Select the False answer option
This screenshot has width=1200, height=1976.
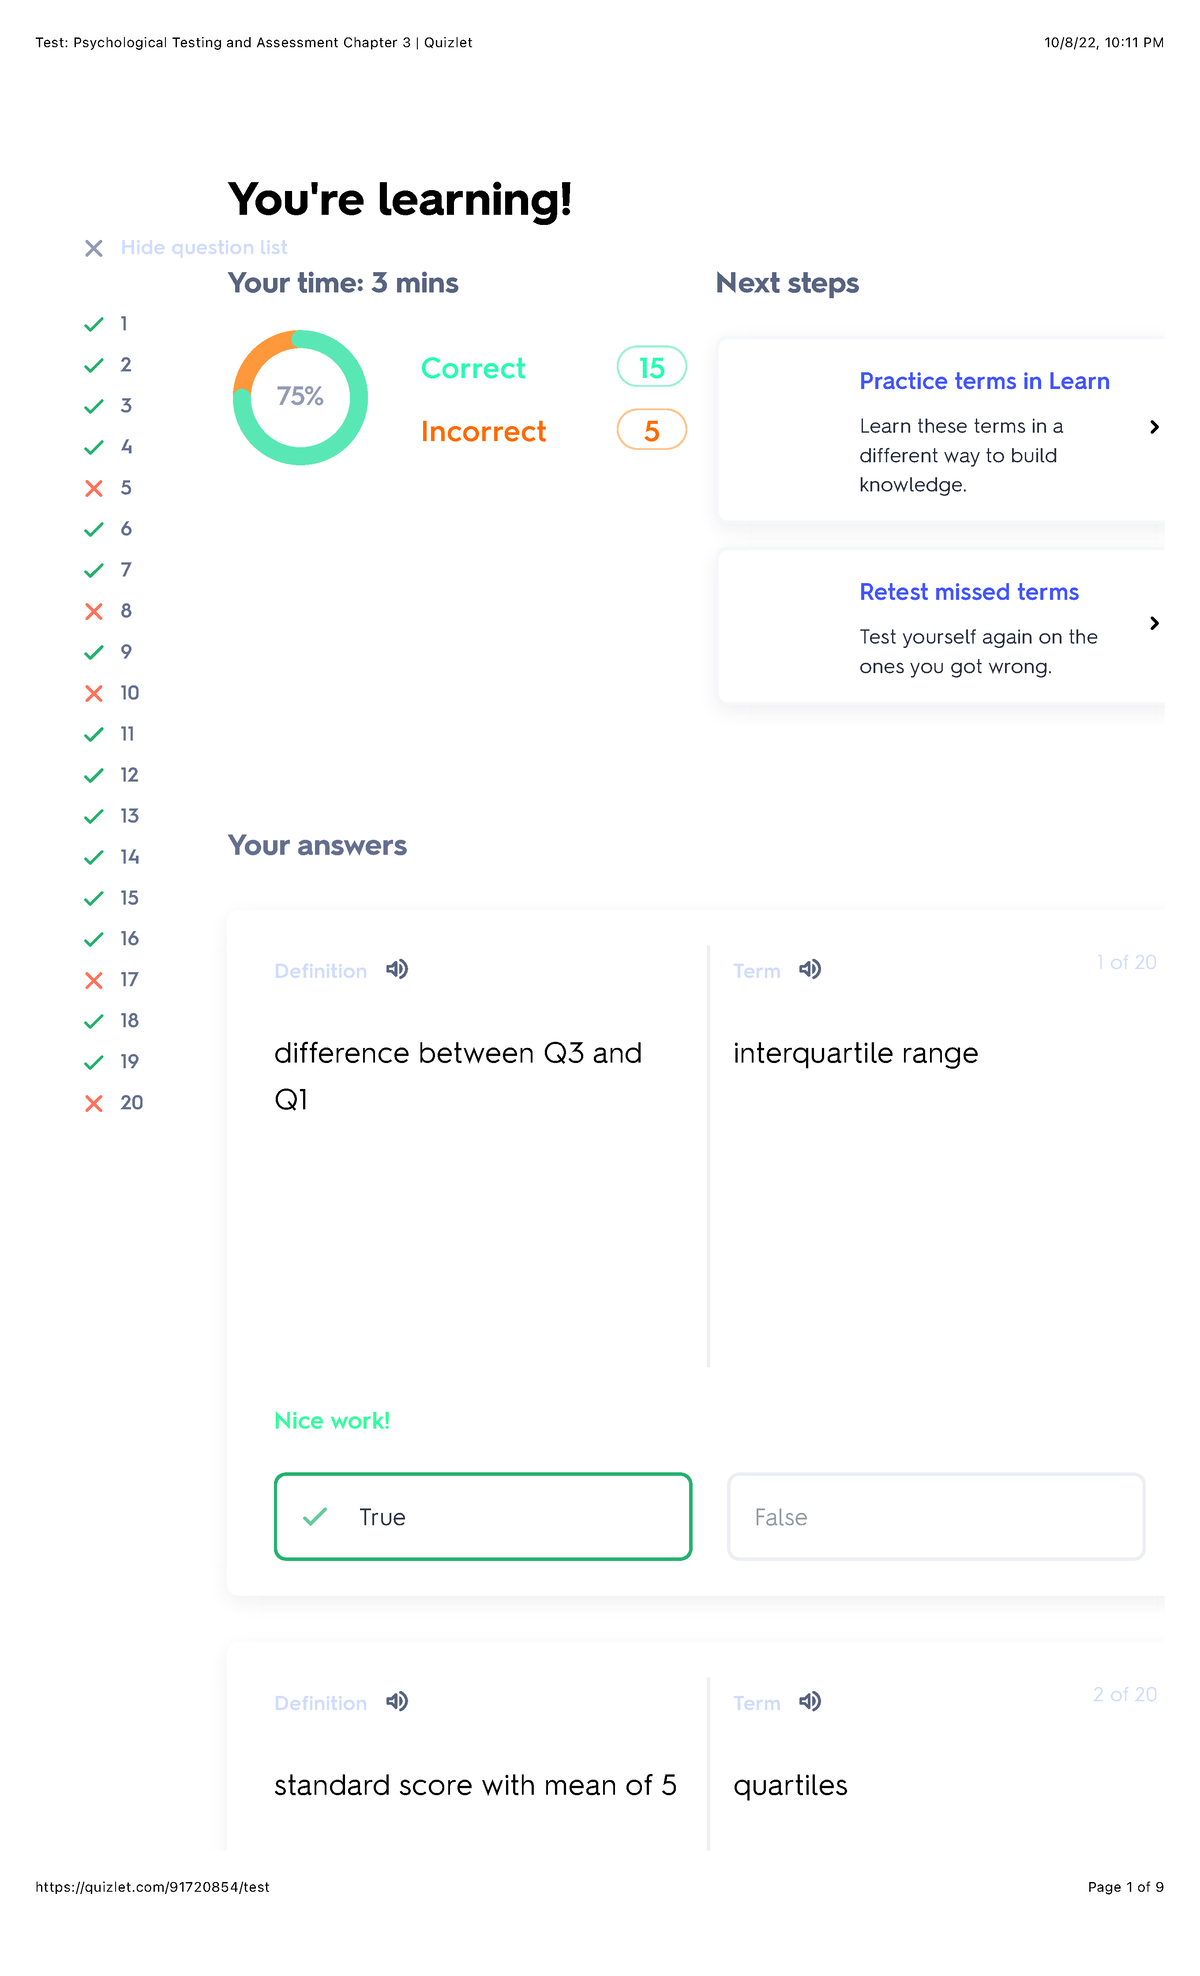pos(935,1517)
